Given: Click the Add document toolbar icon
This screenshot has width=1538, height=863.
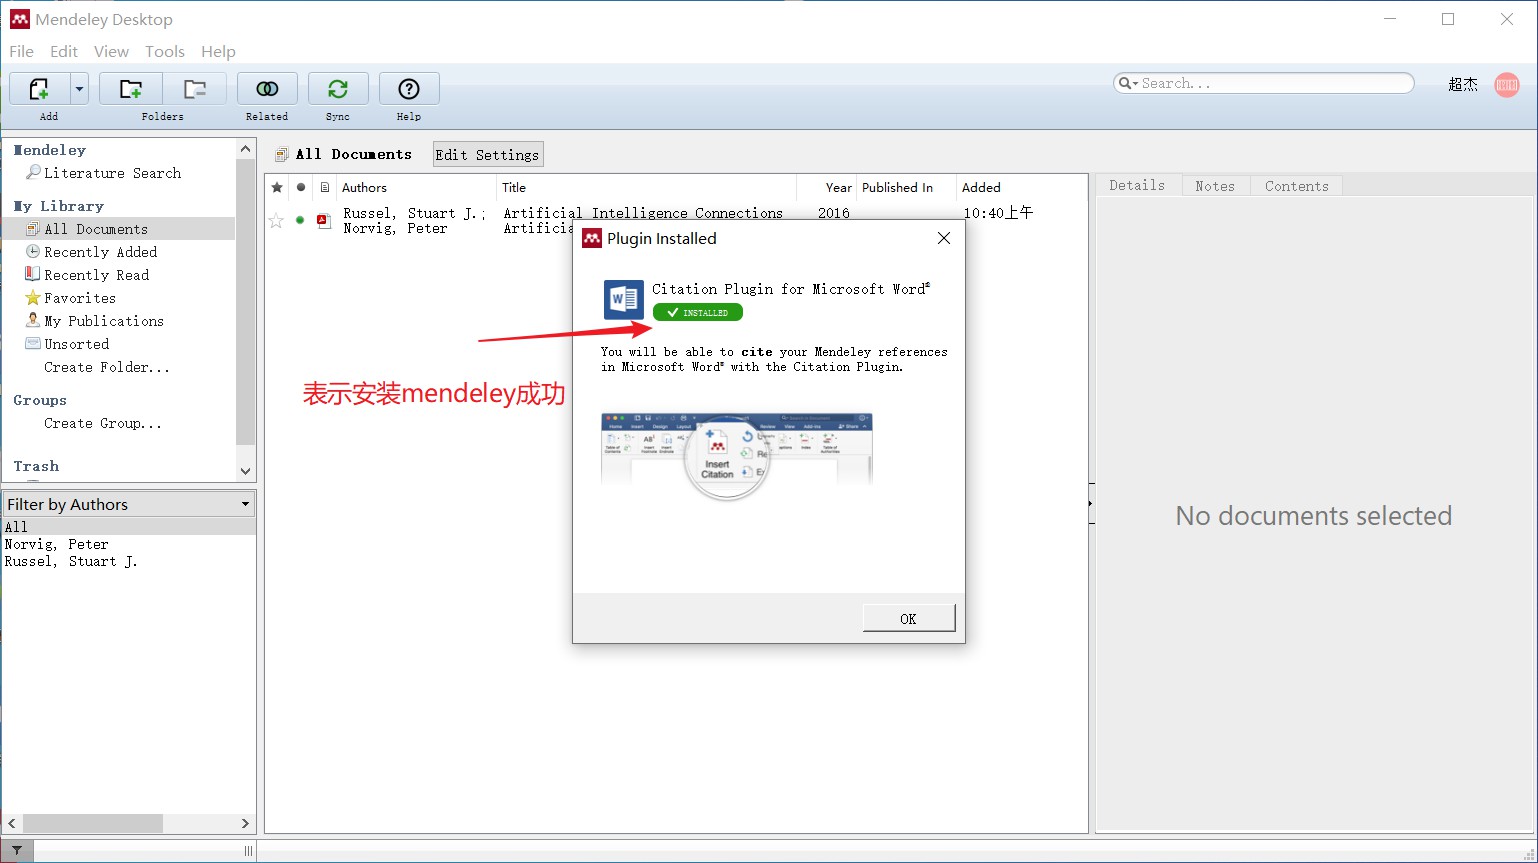Looking at the screenshot, I should (x=39, y=89).
